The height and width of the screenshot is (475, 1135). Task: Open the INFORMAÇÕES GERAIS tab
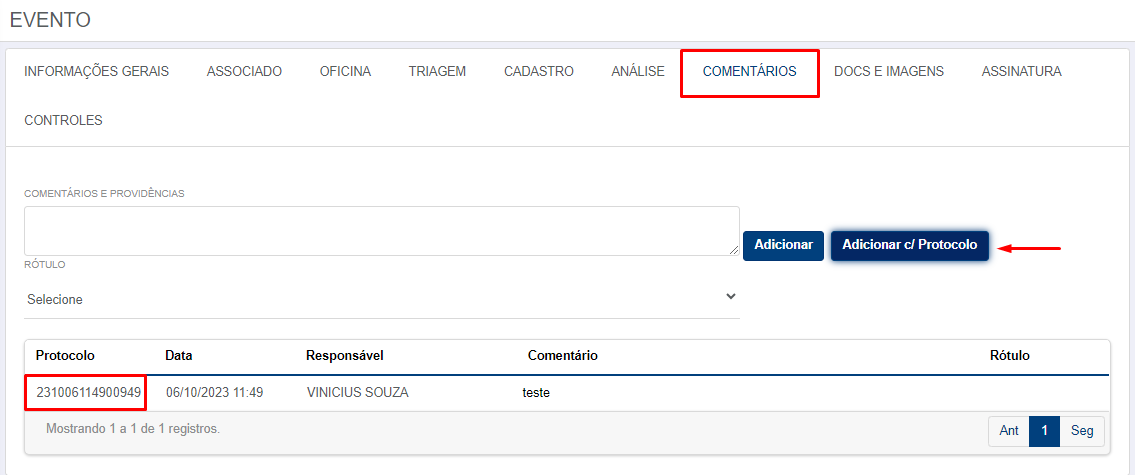(96, 72)
